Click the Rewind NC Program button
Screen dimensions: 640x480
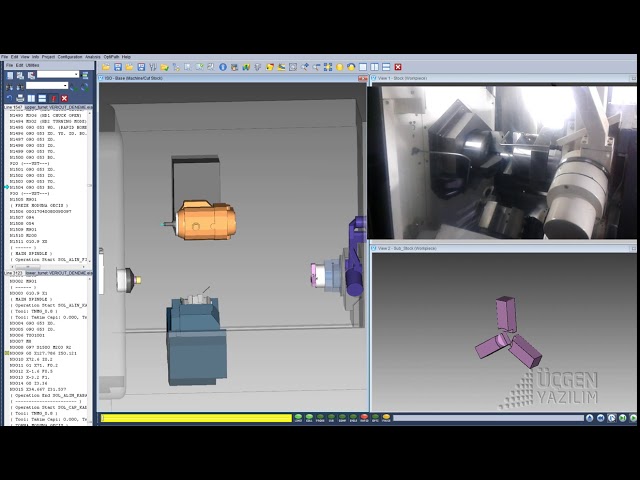600,418
